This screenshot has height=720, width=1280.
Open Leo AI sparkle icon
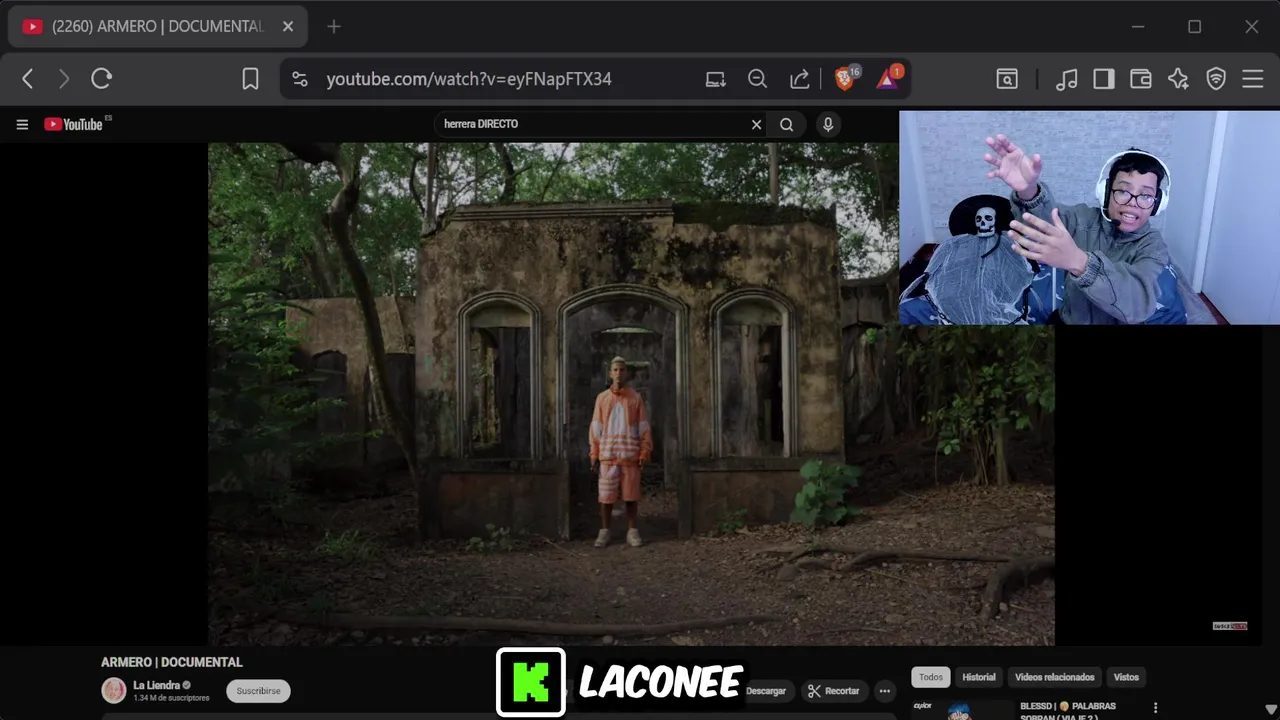(1178, 79)
